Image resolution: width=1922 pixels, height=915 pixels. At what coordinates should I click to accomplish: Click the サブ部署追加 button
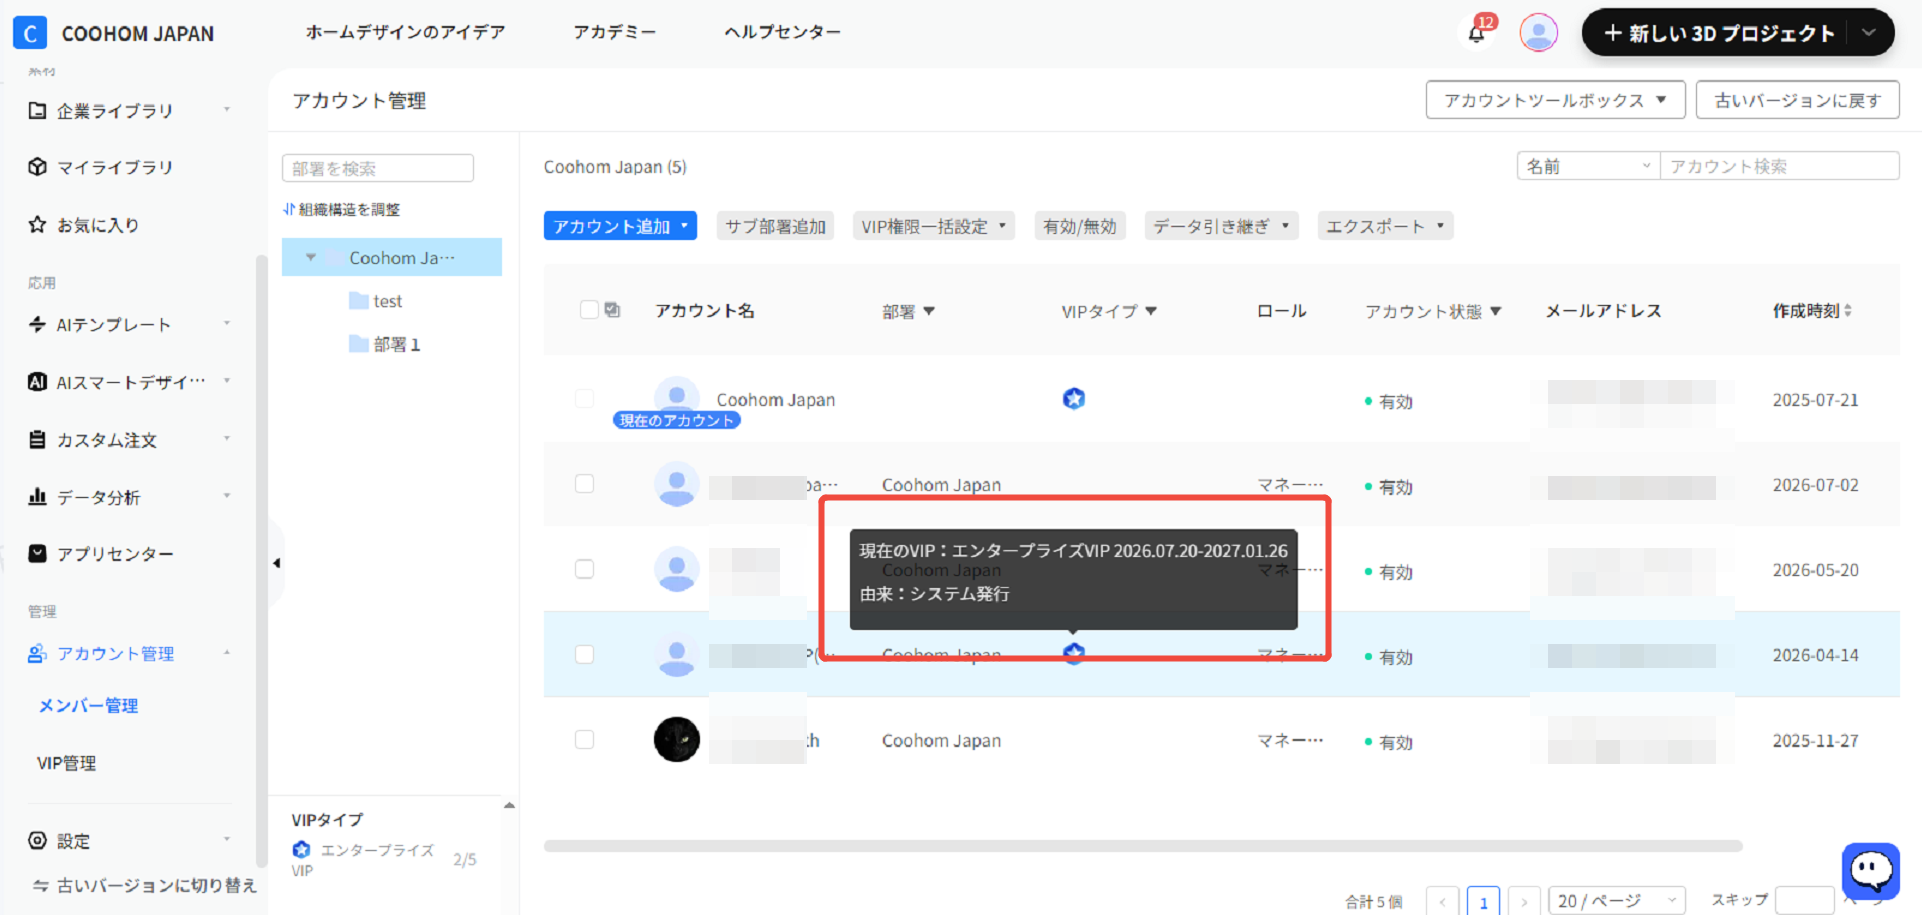(775, 226)
